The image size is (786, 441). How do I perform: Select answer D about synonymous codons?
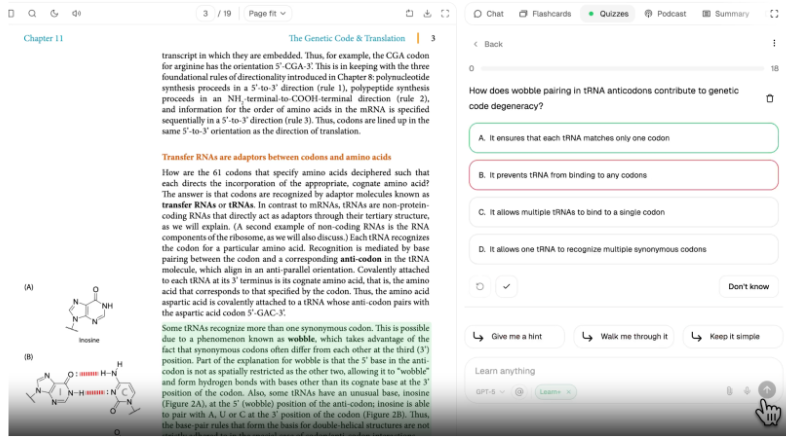pos(622,249)
